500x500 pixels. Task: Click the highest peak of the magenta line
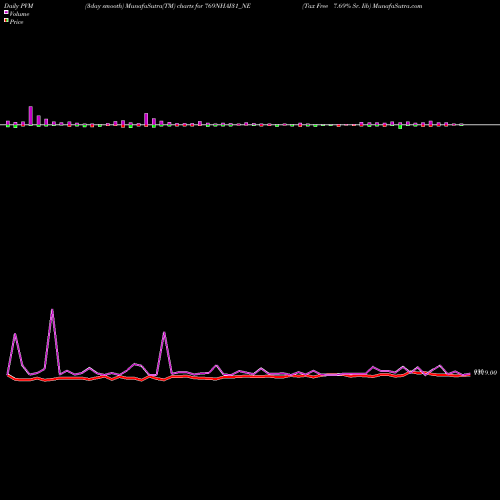(52, 310)
